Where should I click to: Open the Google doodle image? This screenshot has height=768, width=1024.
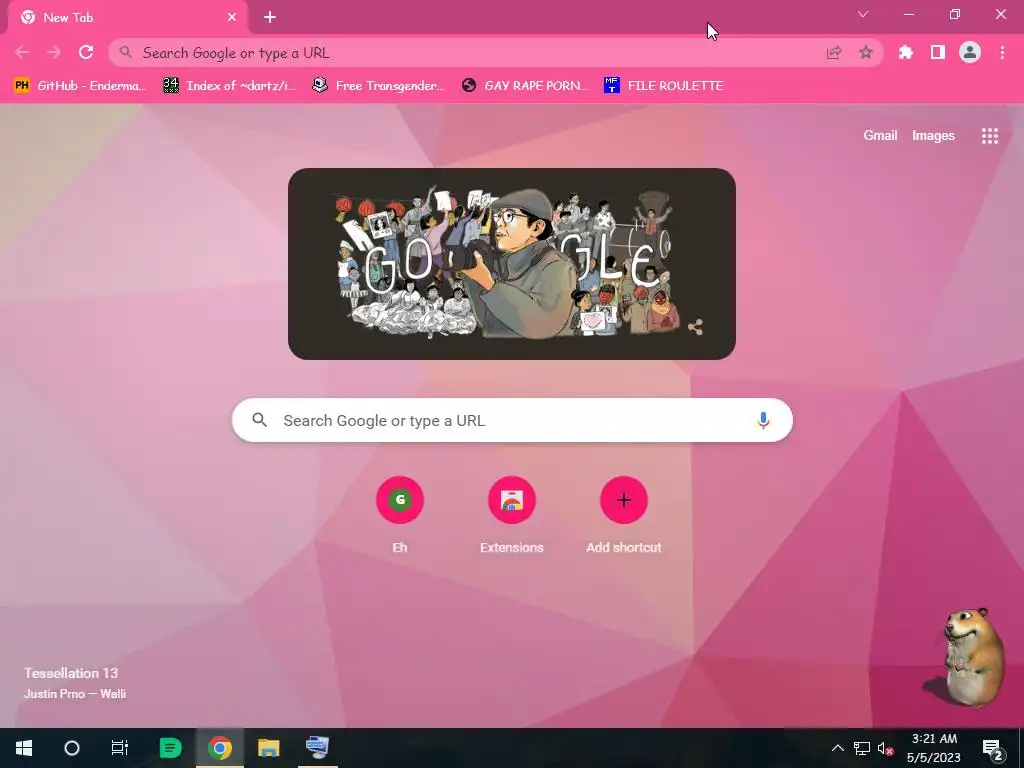512,264
